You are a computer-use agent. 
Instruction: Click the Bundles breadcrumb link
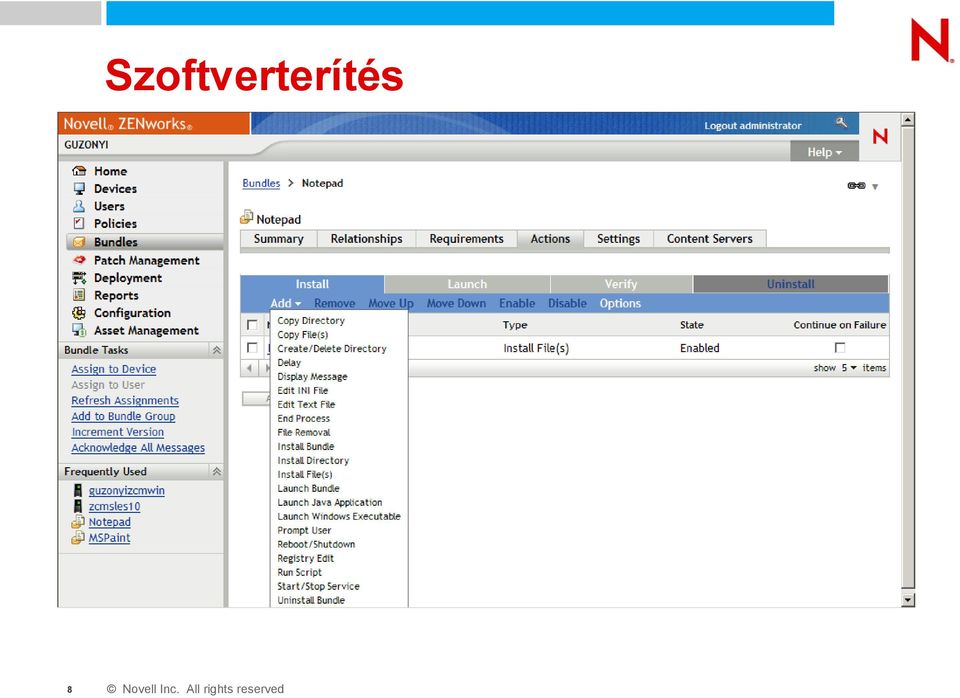tap(261, 183)
